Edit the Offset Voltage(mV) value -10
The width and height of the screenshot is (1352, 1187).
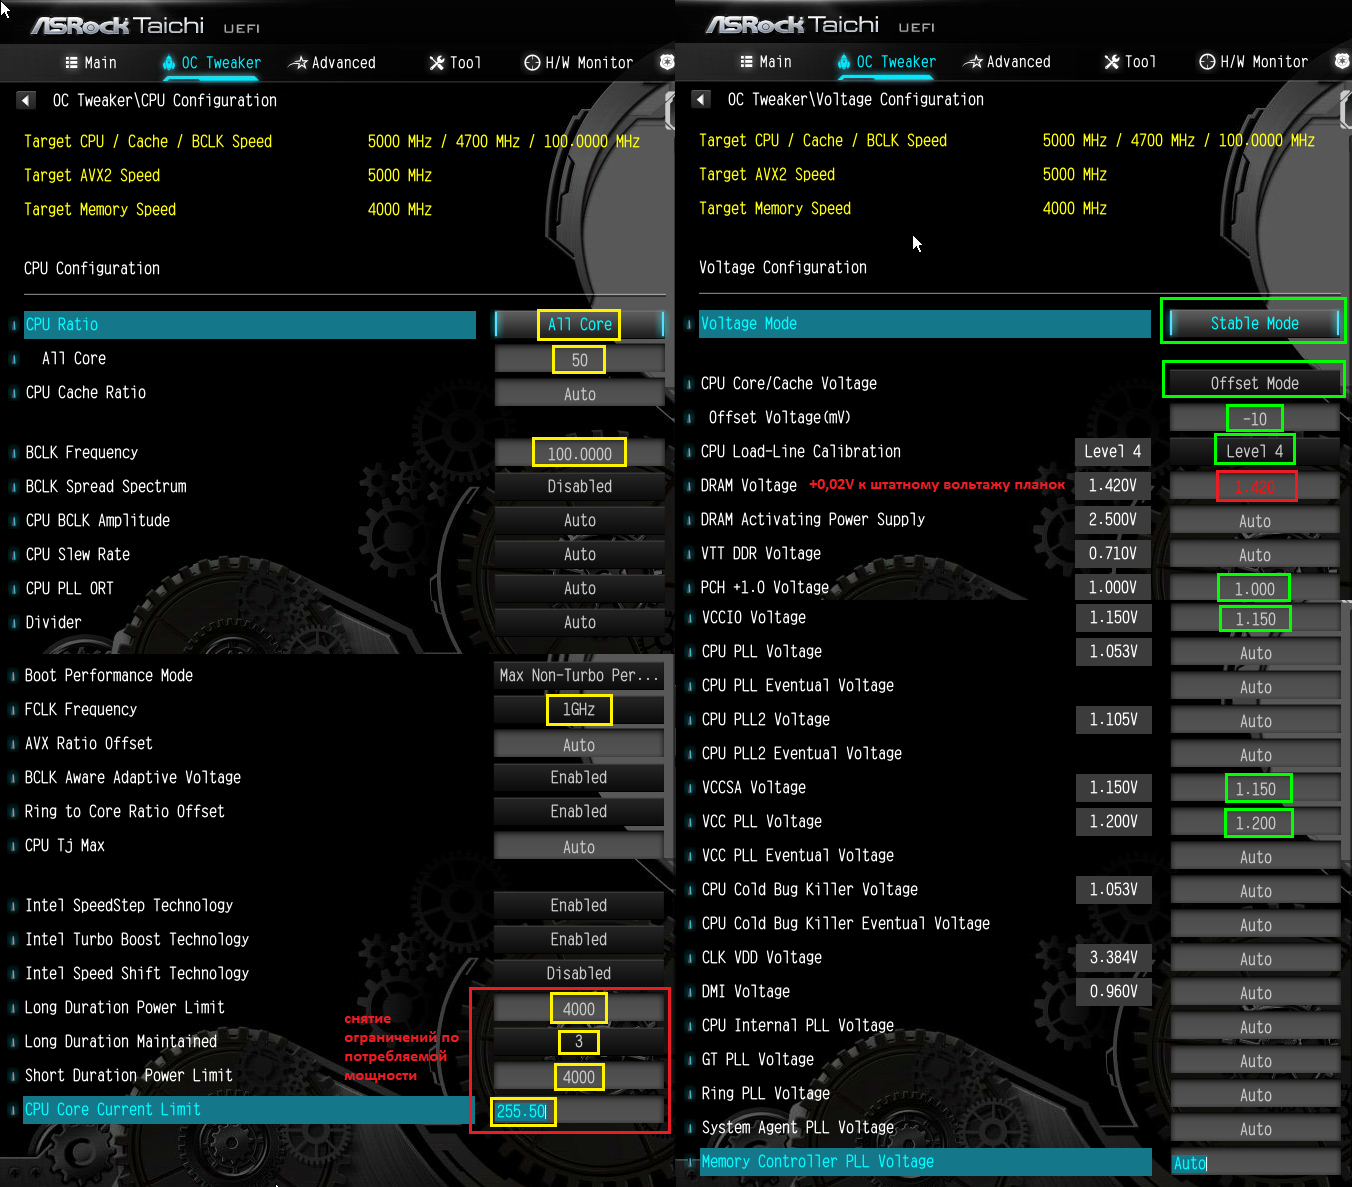pos(1254,419)
